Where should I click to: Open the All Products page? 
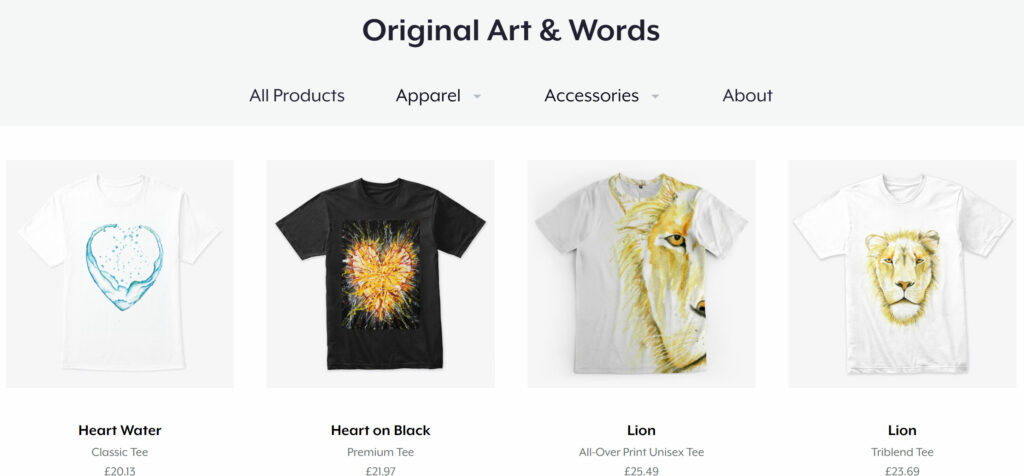click(296, 95)
